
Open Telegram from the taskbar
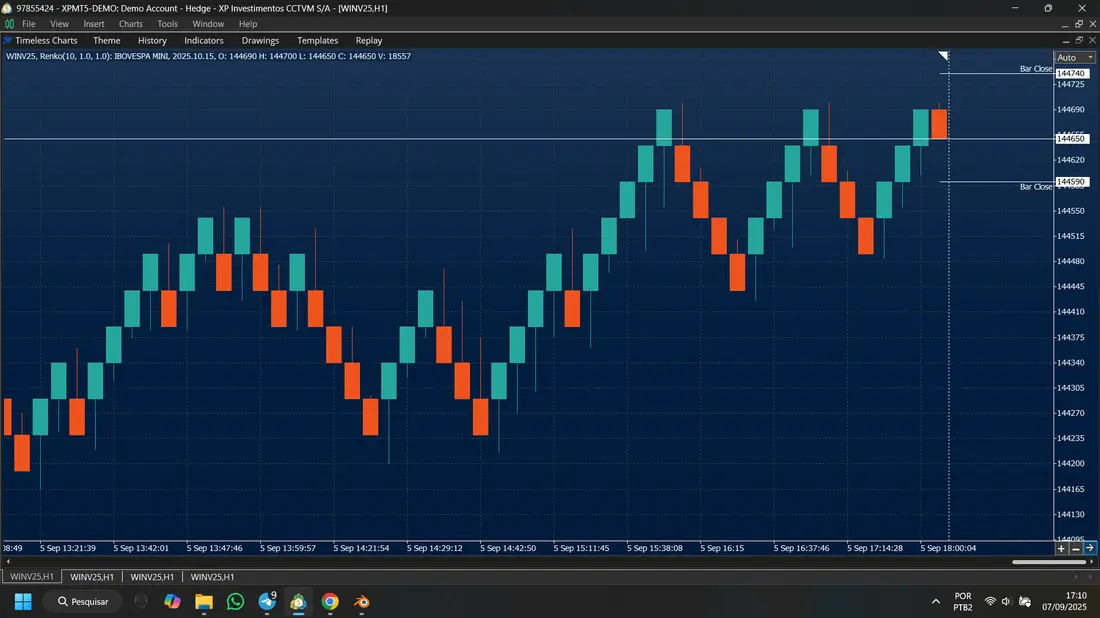coord(267,602)
